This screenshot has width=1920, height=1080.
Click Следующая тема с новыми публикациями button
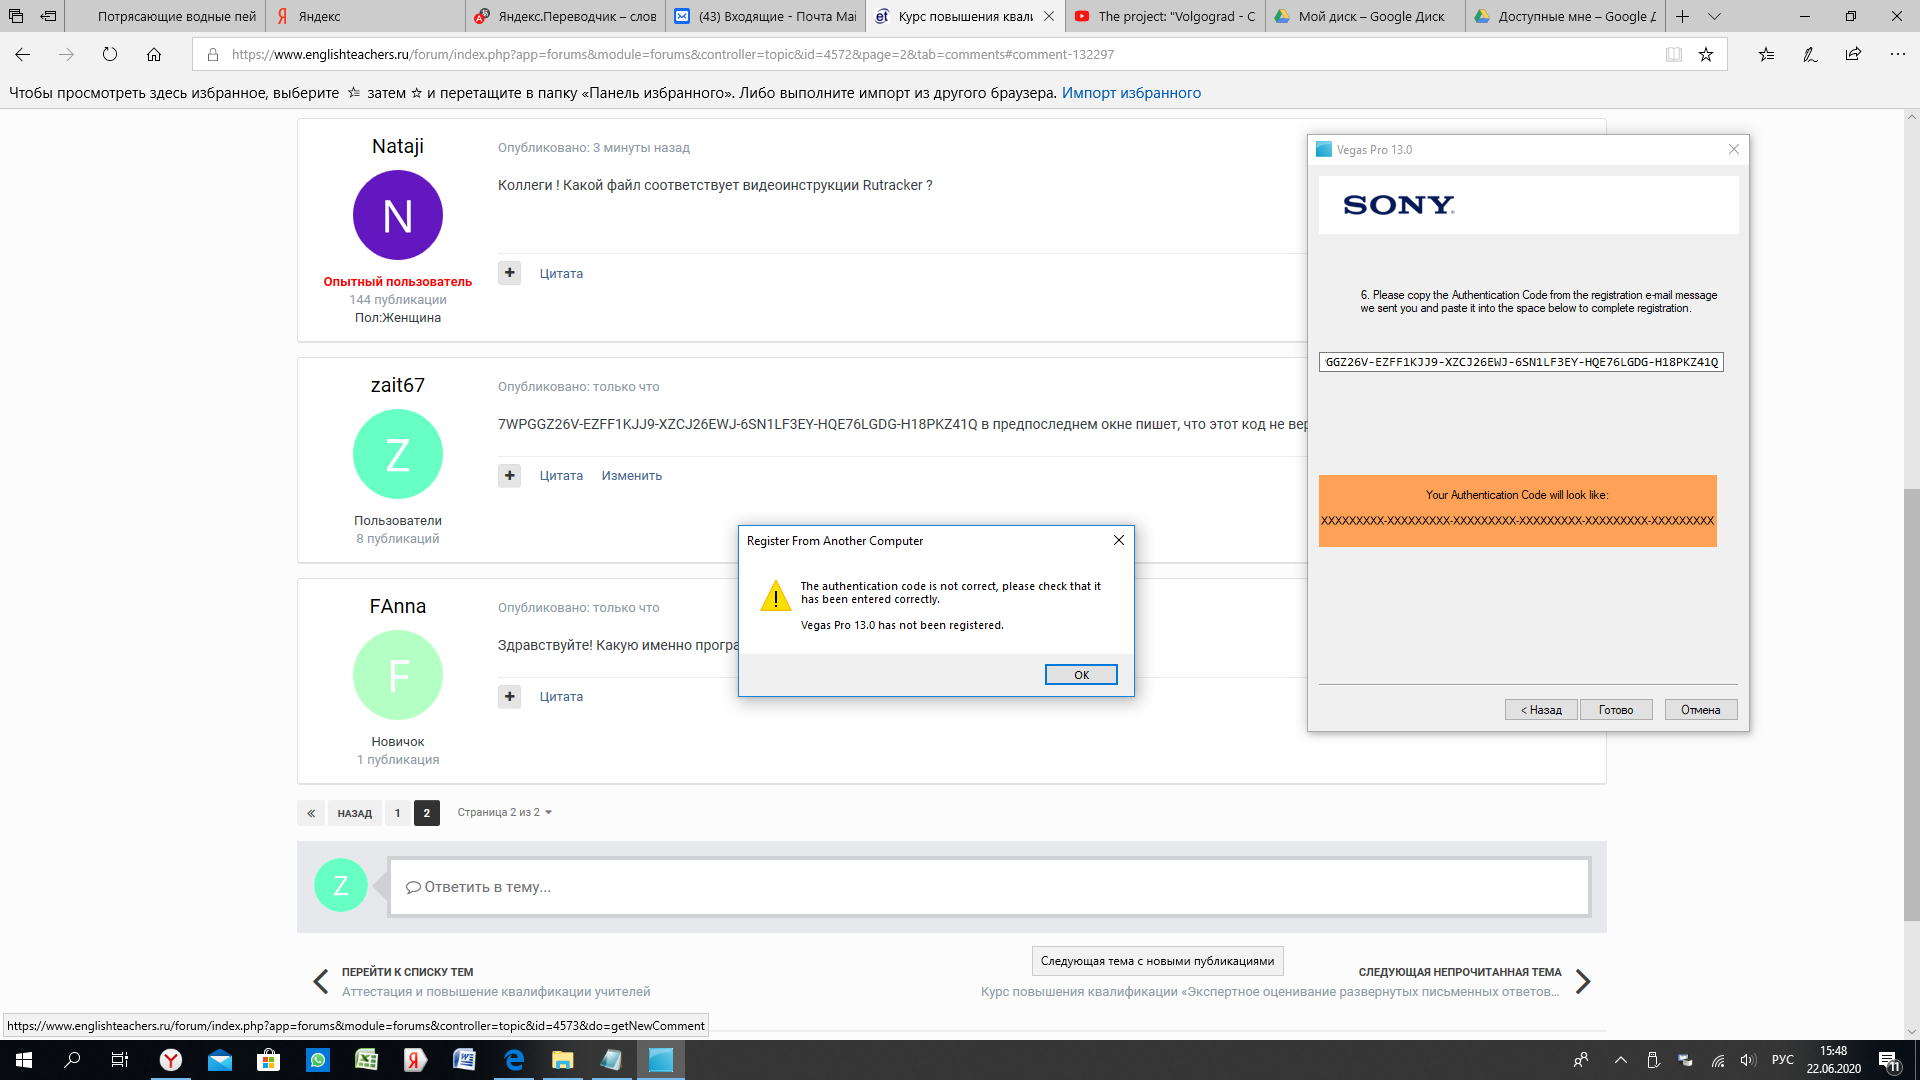[x=1157, y=961]
